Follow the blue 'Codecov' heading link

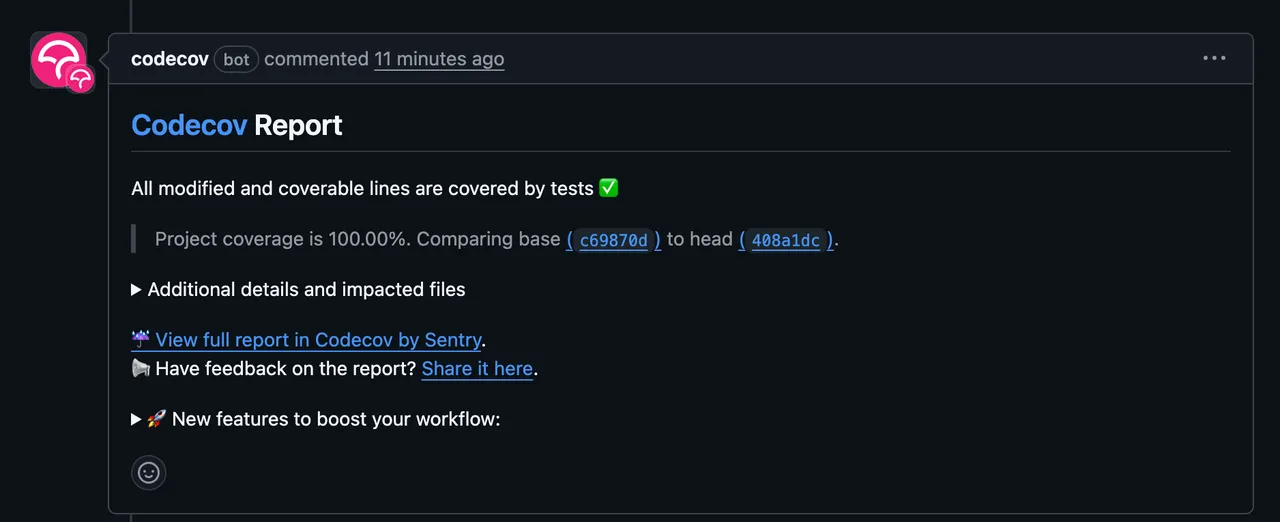tap(189, 125)
